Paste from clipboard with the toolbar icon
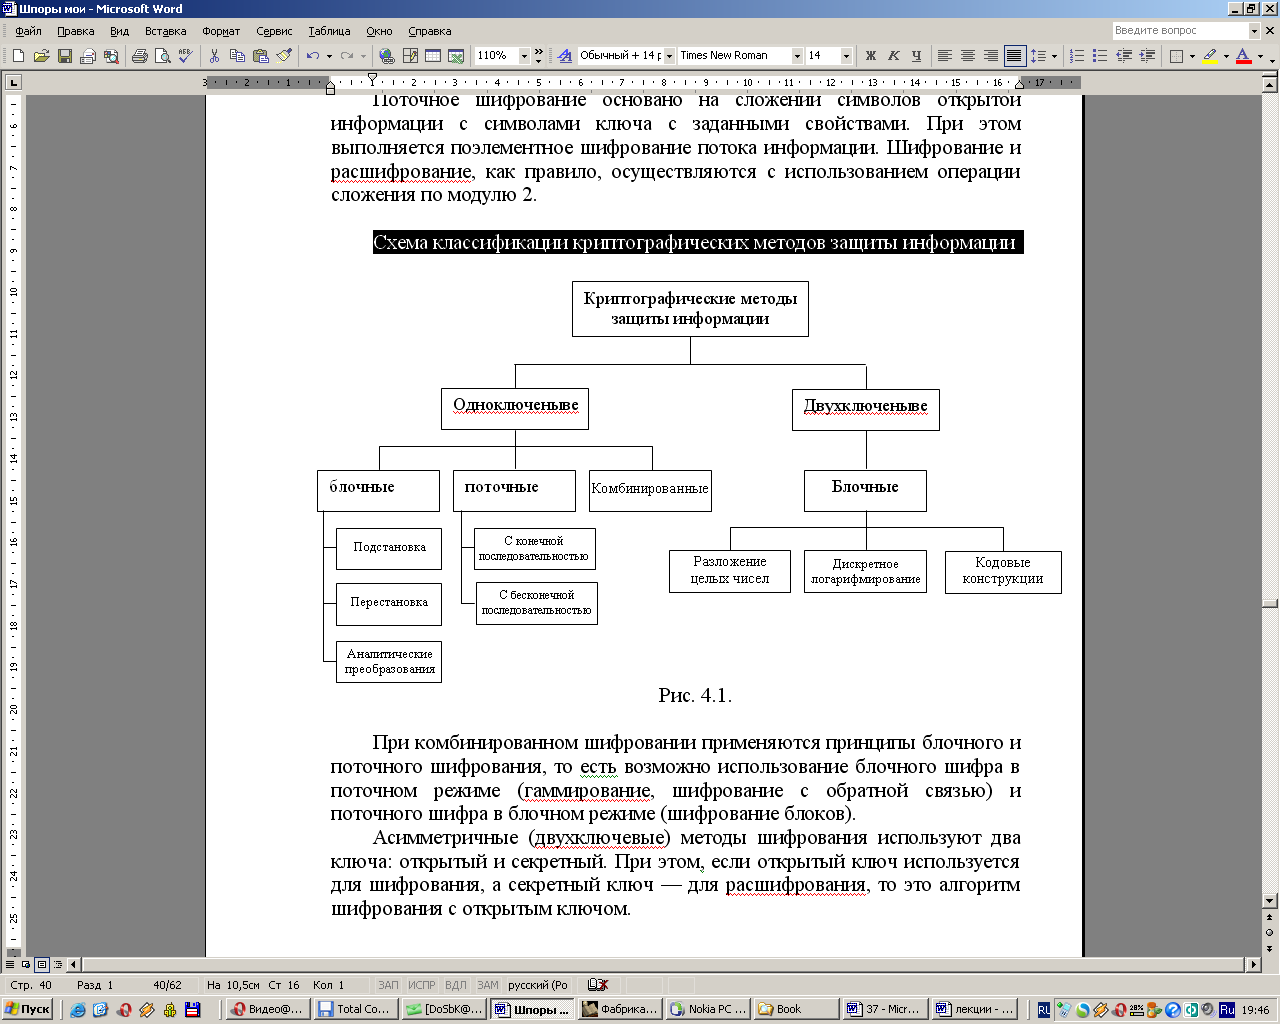1280x1024 pixels. (x=261, y=56)
